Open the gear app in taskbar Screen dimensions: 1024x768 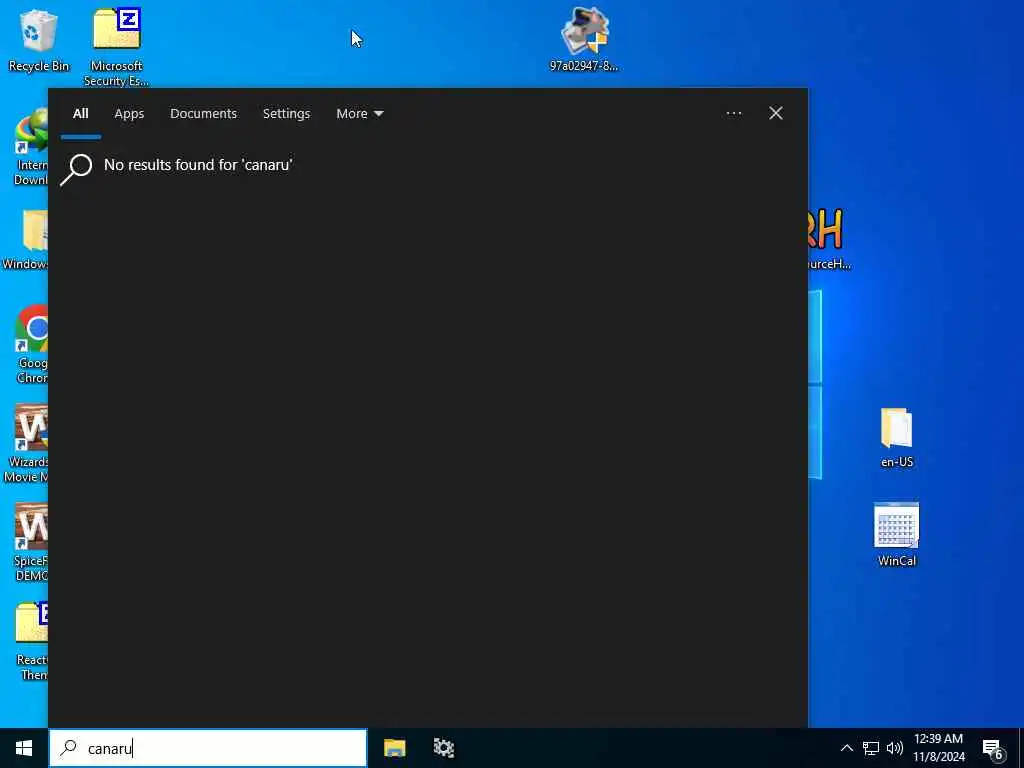(x=443, y=748)
